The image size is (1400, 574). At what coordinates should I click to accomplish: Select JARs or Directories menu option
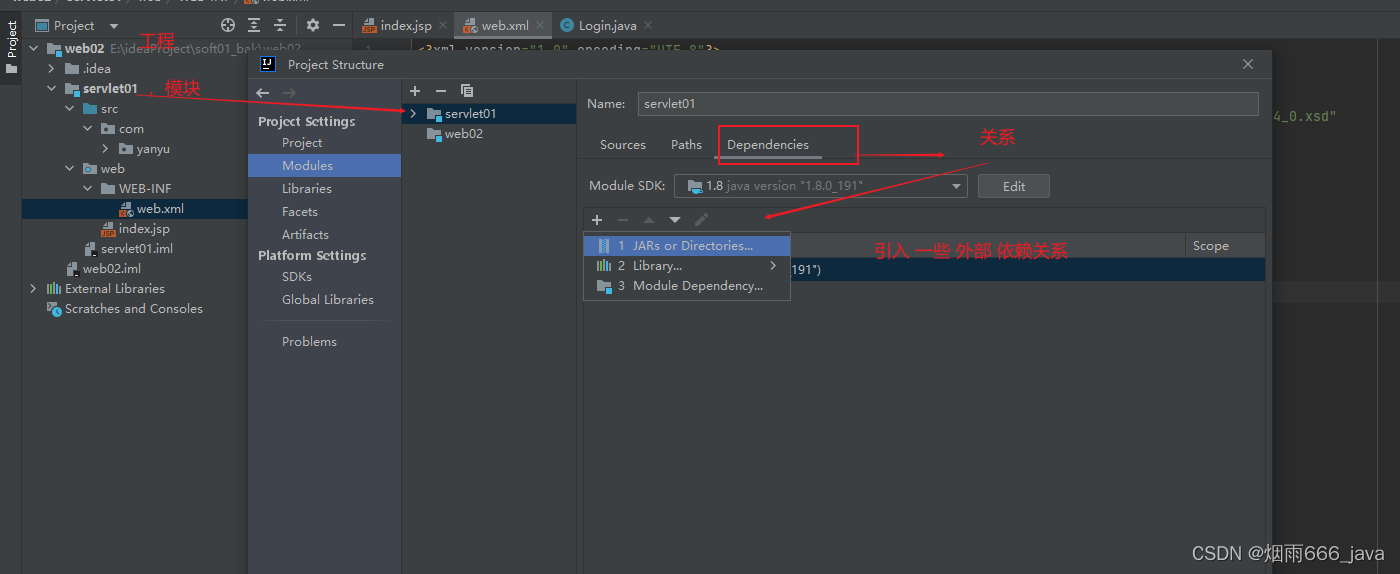686,246
